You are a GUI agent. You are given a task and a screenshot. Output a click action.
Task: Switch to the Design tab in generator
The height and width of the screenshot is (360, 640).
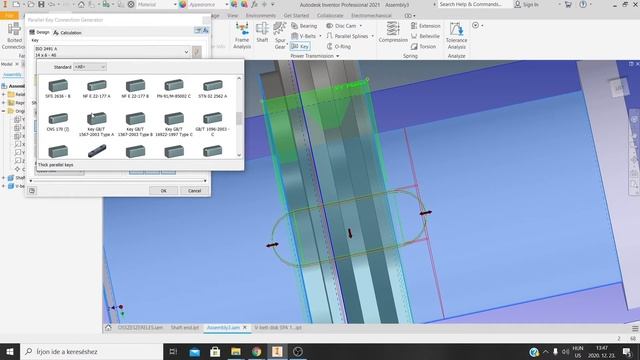coord(39,32)
